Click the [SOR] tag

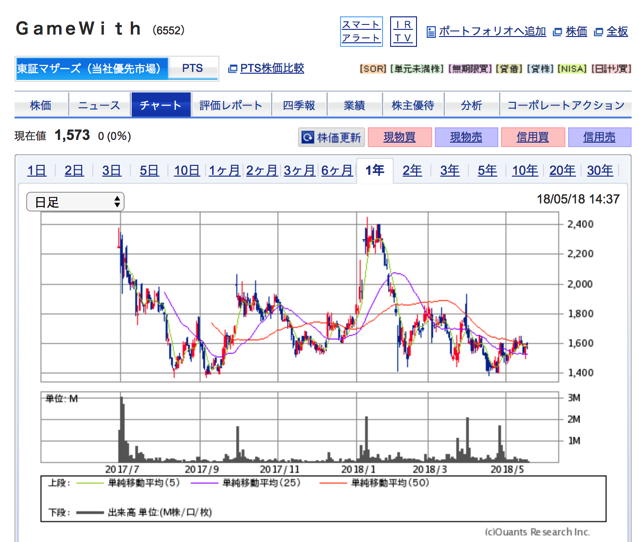[372, 69]
